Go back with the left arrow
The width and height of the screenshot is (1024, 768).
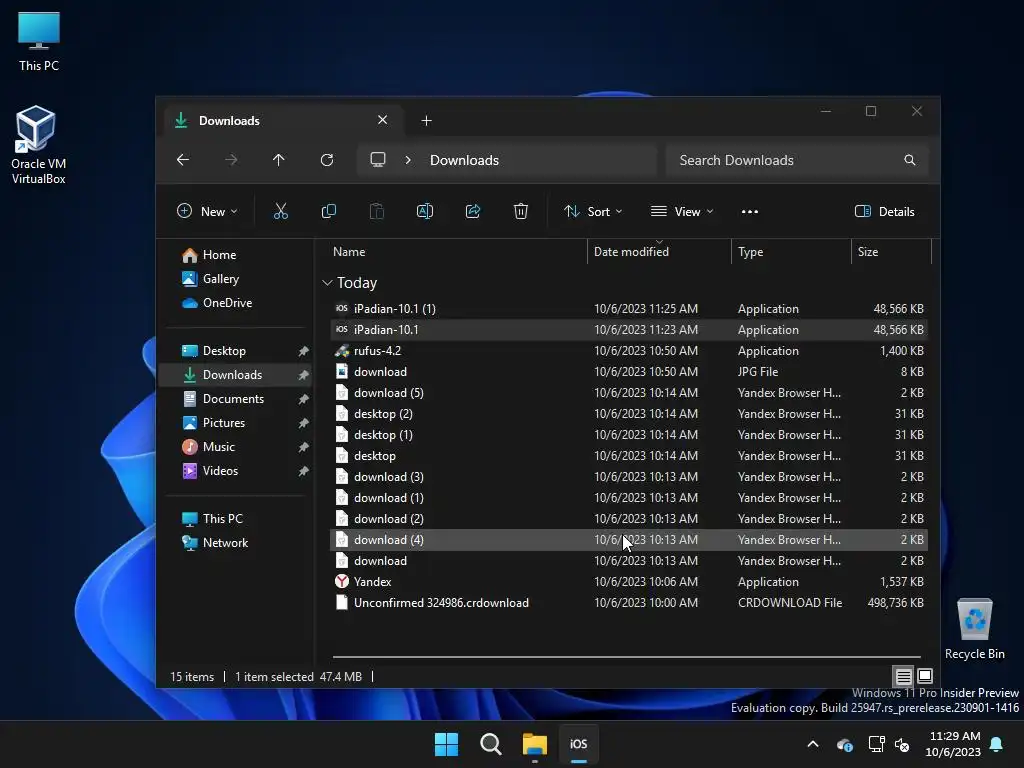(183, 160)
